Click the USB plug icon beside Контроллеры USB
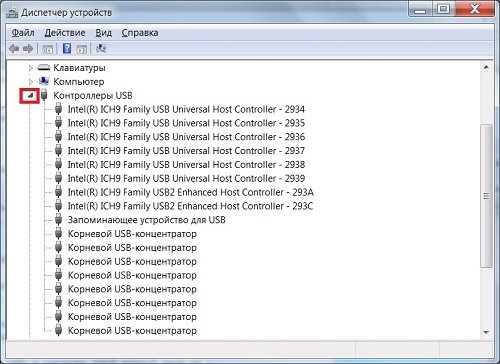This screenshot has width=500, height=364. (x=44, y=95)
